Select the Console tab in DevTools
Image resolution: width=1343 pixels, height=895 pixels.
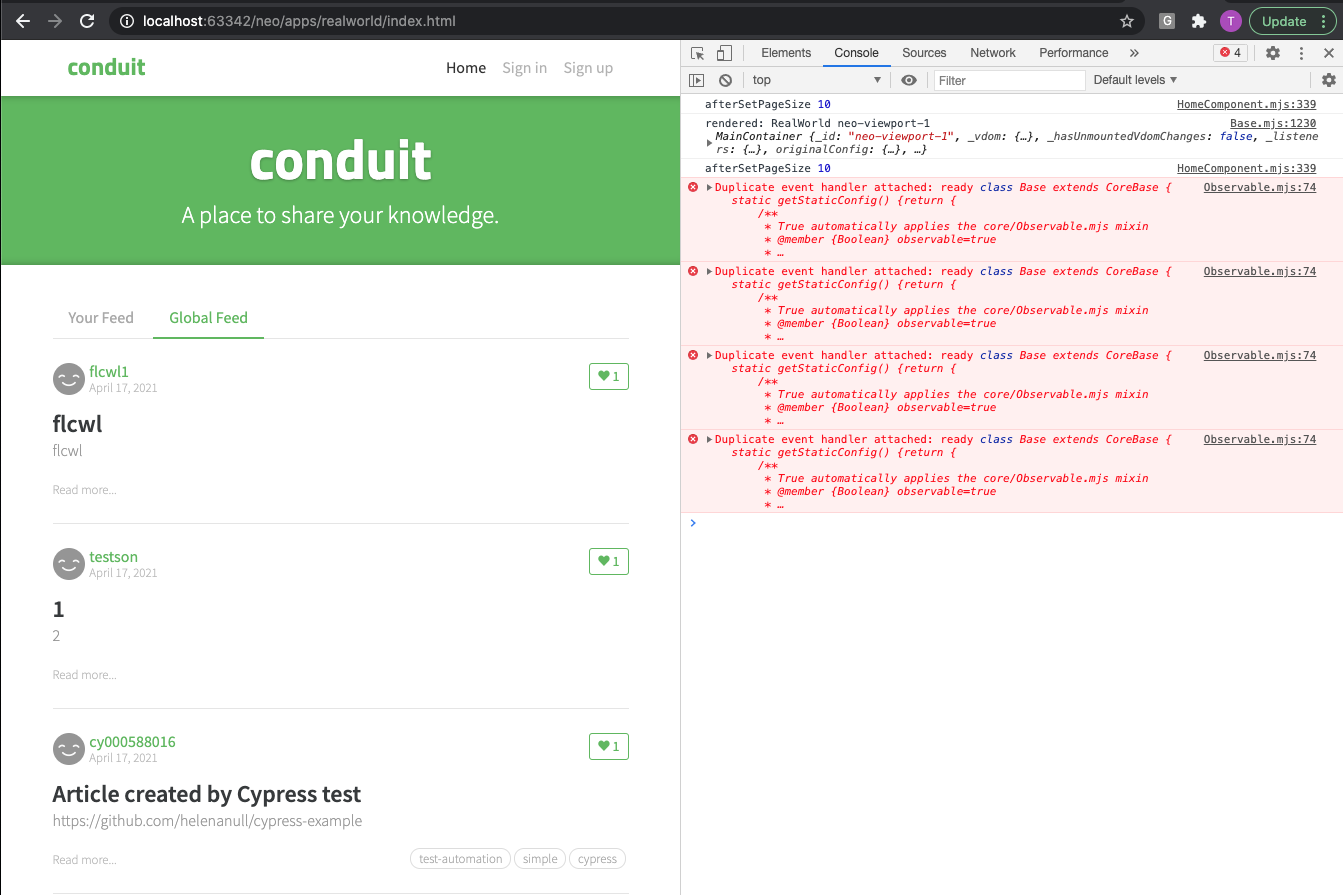tap(856, 53)
